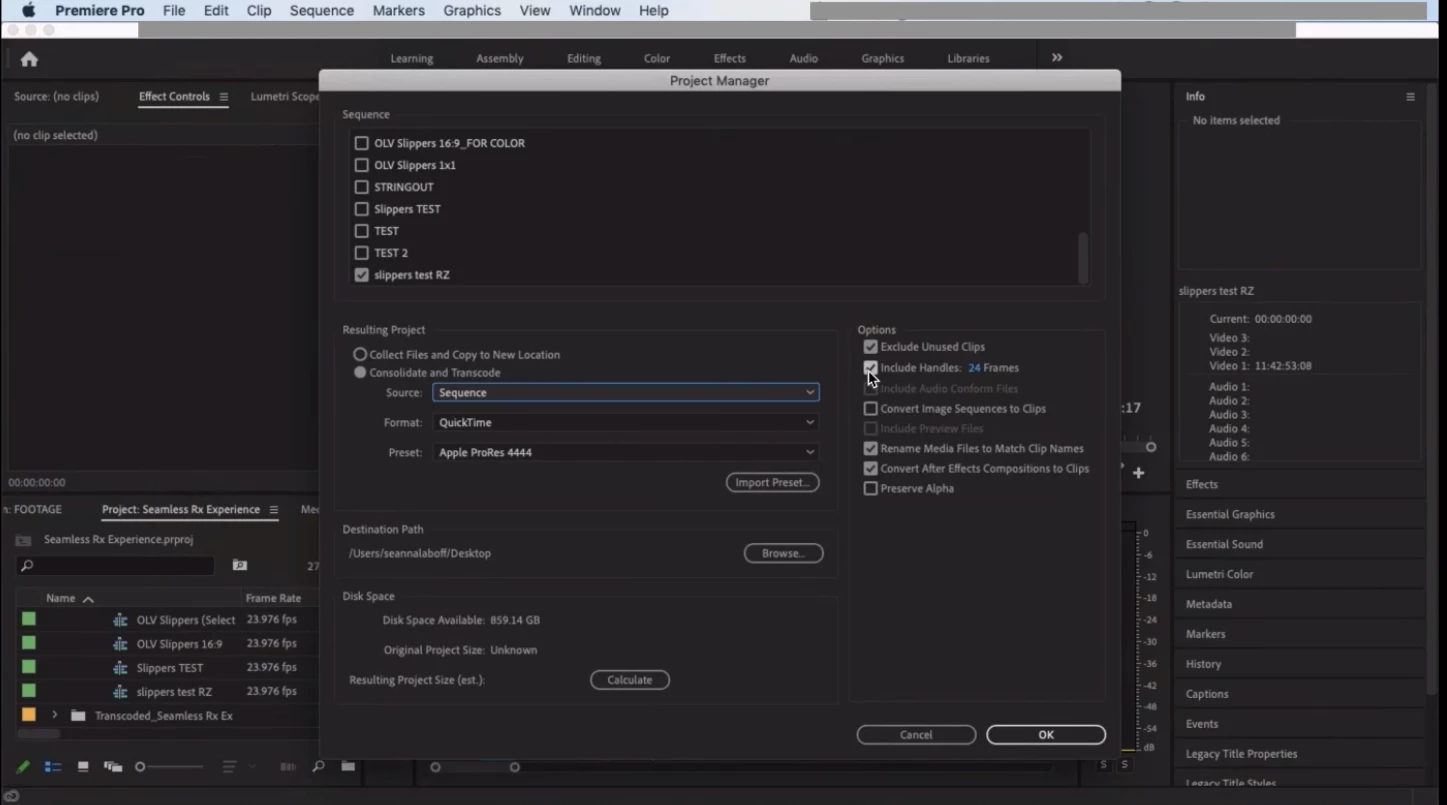Click the Find magnifier icon at project panel bottom

point(318,767)
